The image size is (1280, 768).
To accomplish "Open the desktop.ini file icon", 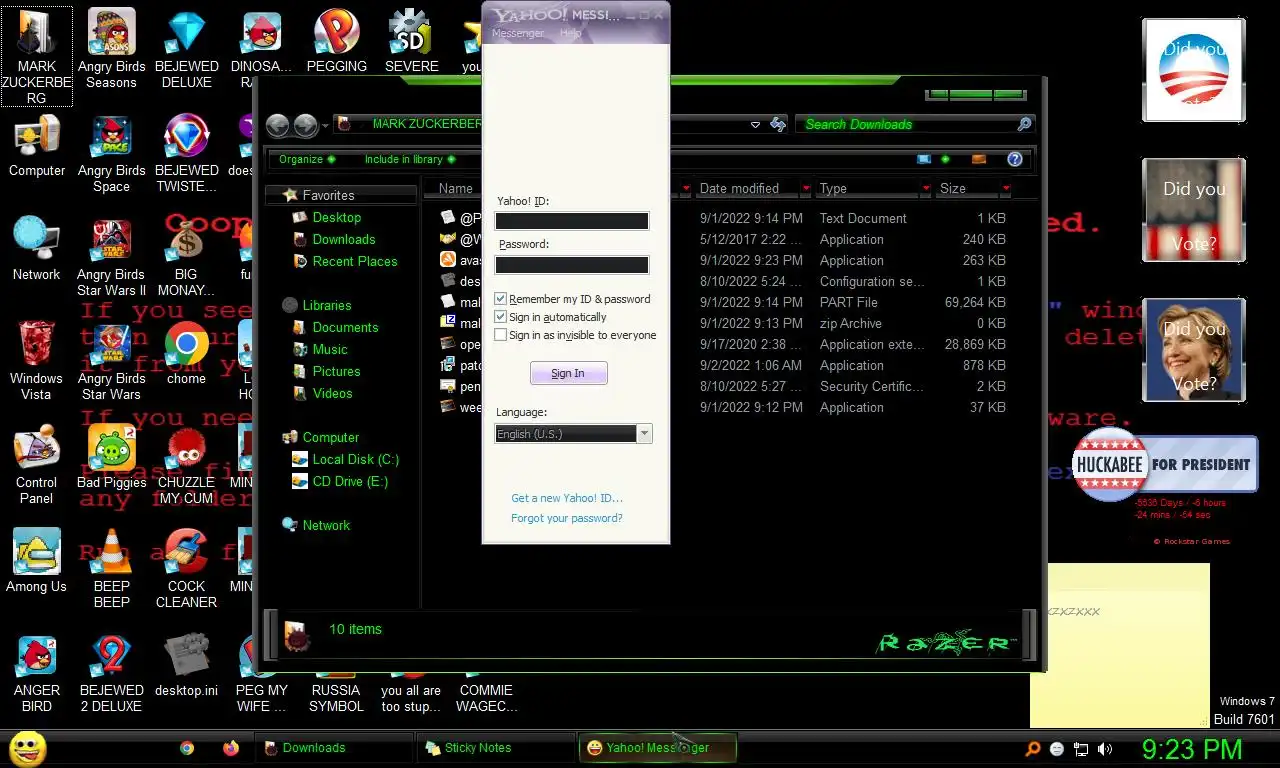I will [x=186, y=665].
